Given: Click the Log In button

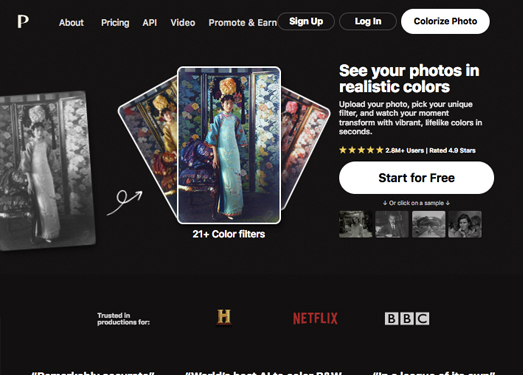Looking at the screenshot, I should [368, 21].
